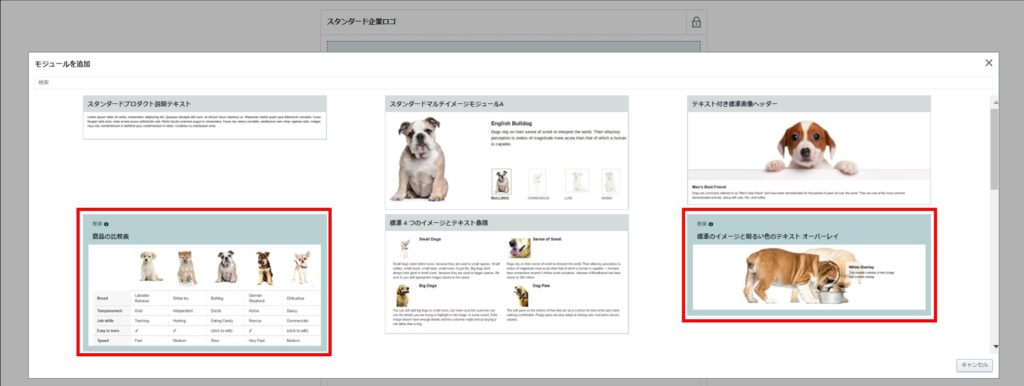This screenshot has height=386, width=1024.
Task: Choose the 標準のイメージと明るい色のテキスト オーバーレイ title
Action: tap(768, 236)
